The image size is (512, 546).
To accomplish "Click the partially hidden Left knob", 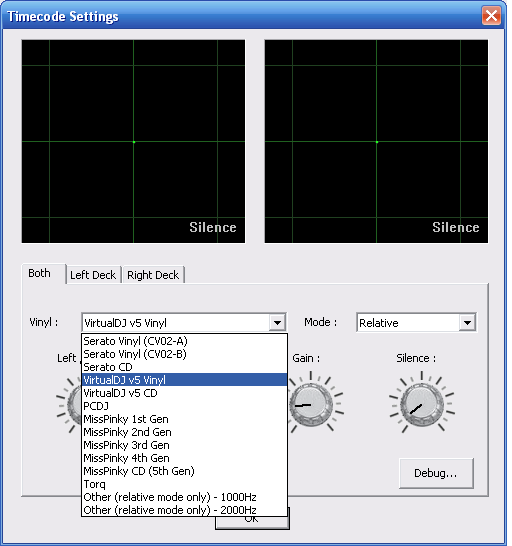I will (x=74, y=404).
